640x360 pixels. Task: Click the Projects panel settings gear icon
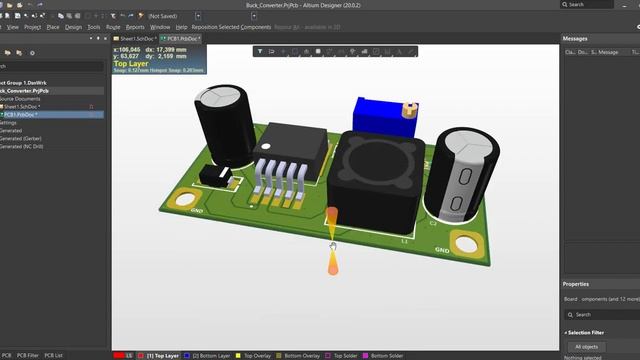coord(32,53)
